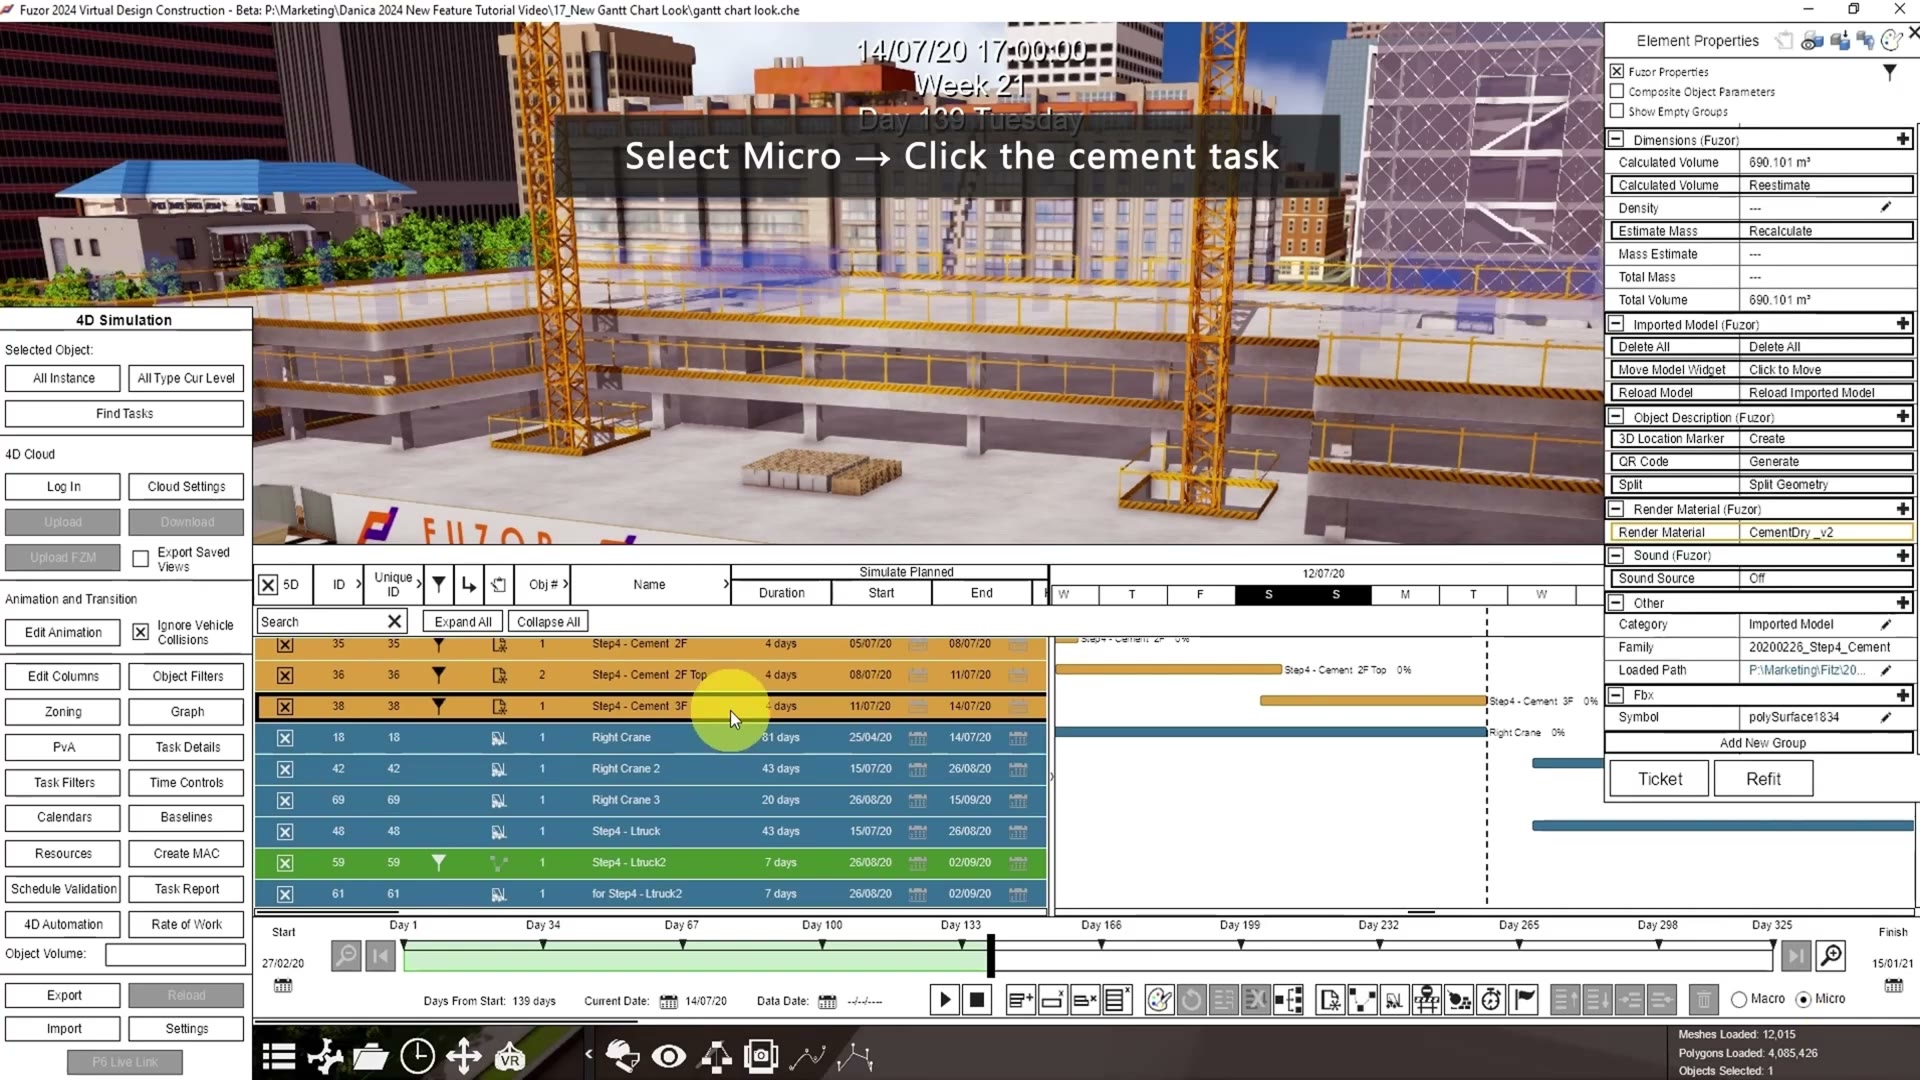Click the stopwatch icon in the Gantt toolbar
The width and height of the screenshot is (1920, 1080).
coord(1491,999)
